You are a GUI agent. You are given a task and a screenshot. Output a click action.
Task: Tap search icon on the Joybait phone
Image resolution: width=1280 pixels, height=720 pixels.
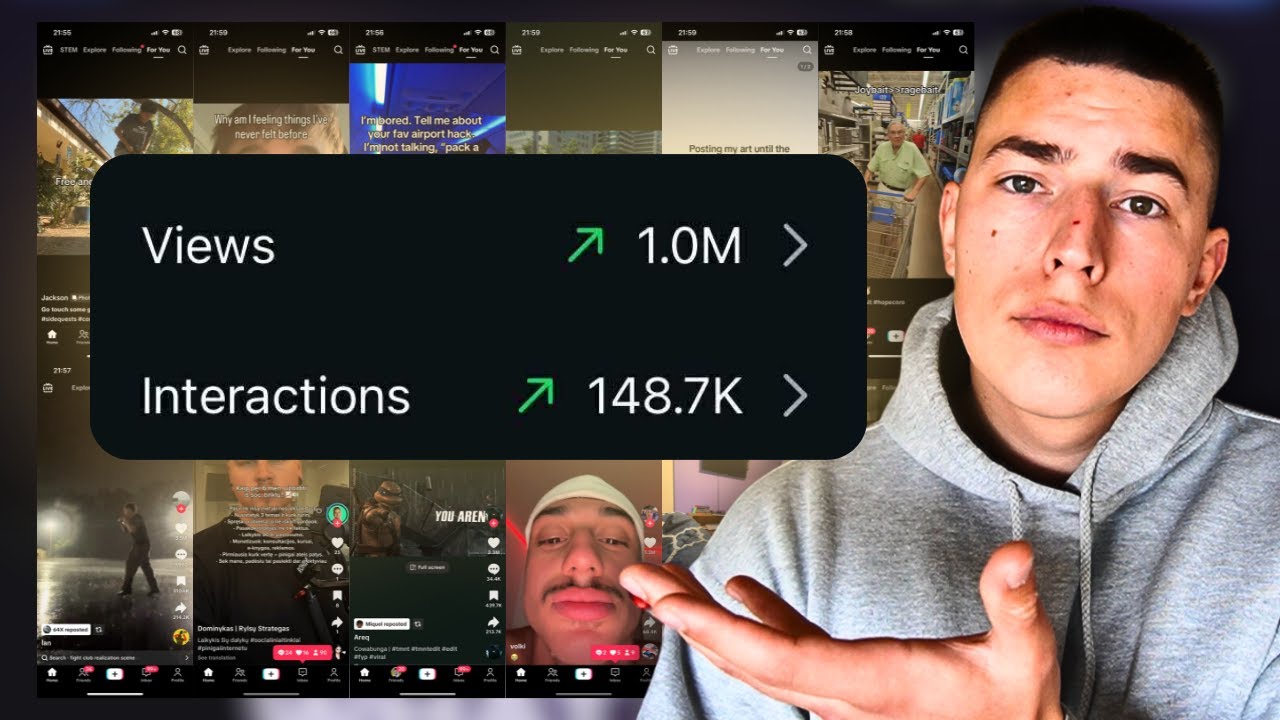963,49
